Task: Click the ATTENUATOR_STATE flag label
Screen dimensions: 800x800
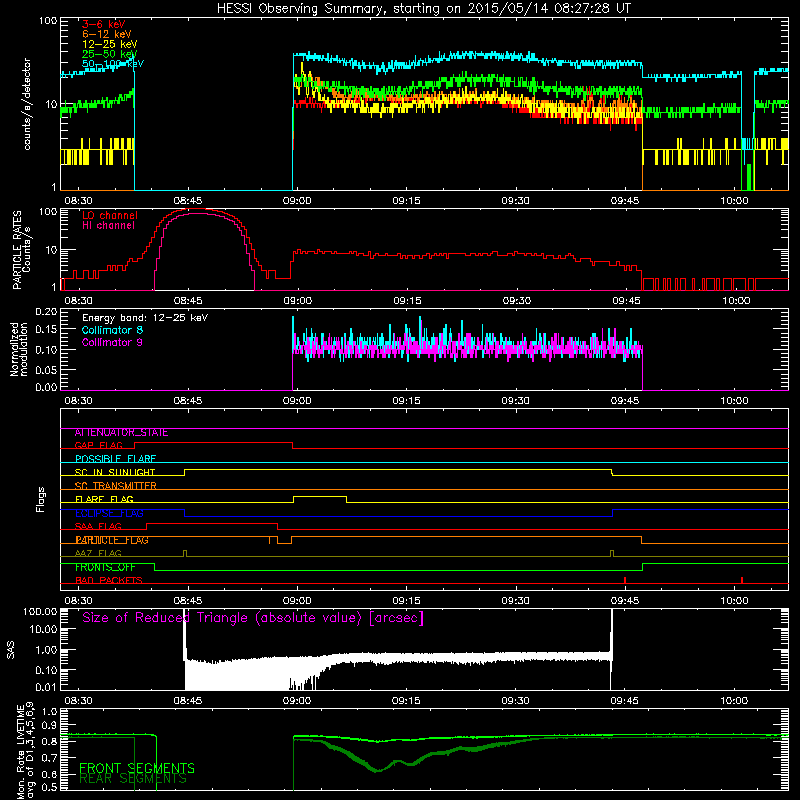Action: 121,433
